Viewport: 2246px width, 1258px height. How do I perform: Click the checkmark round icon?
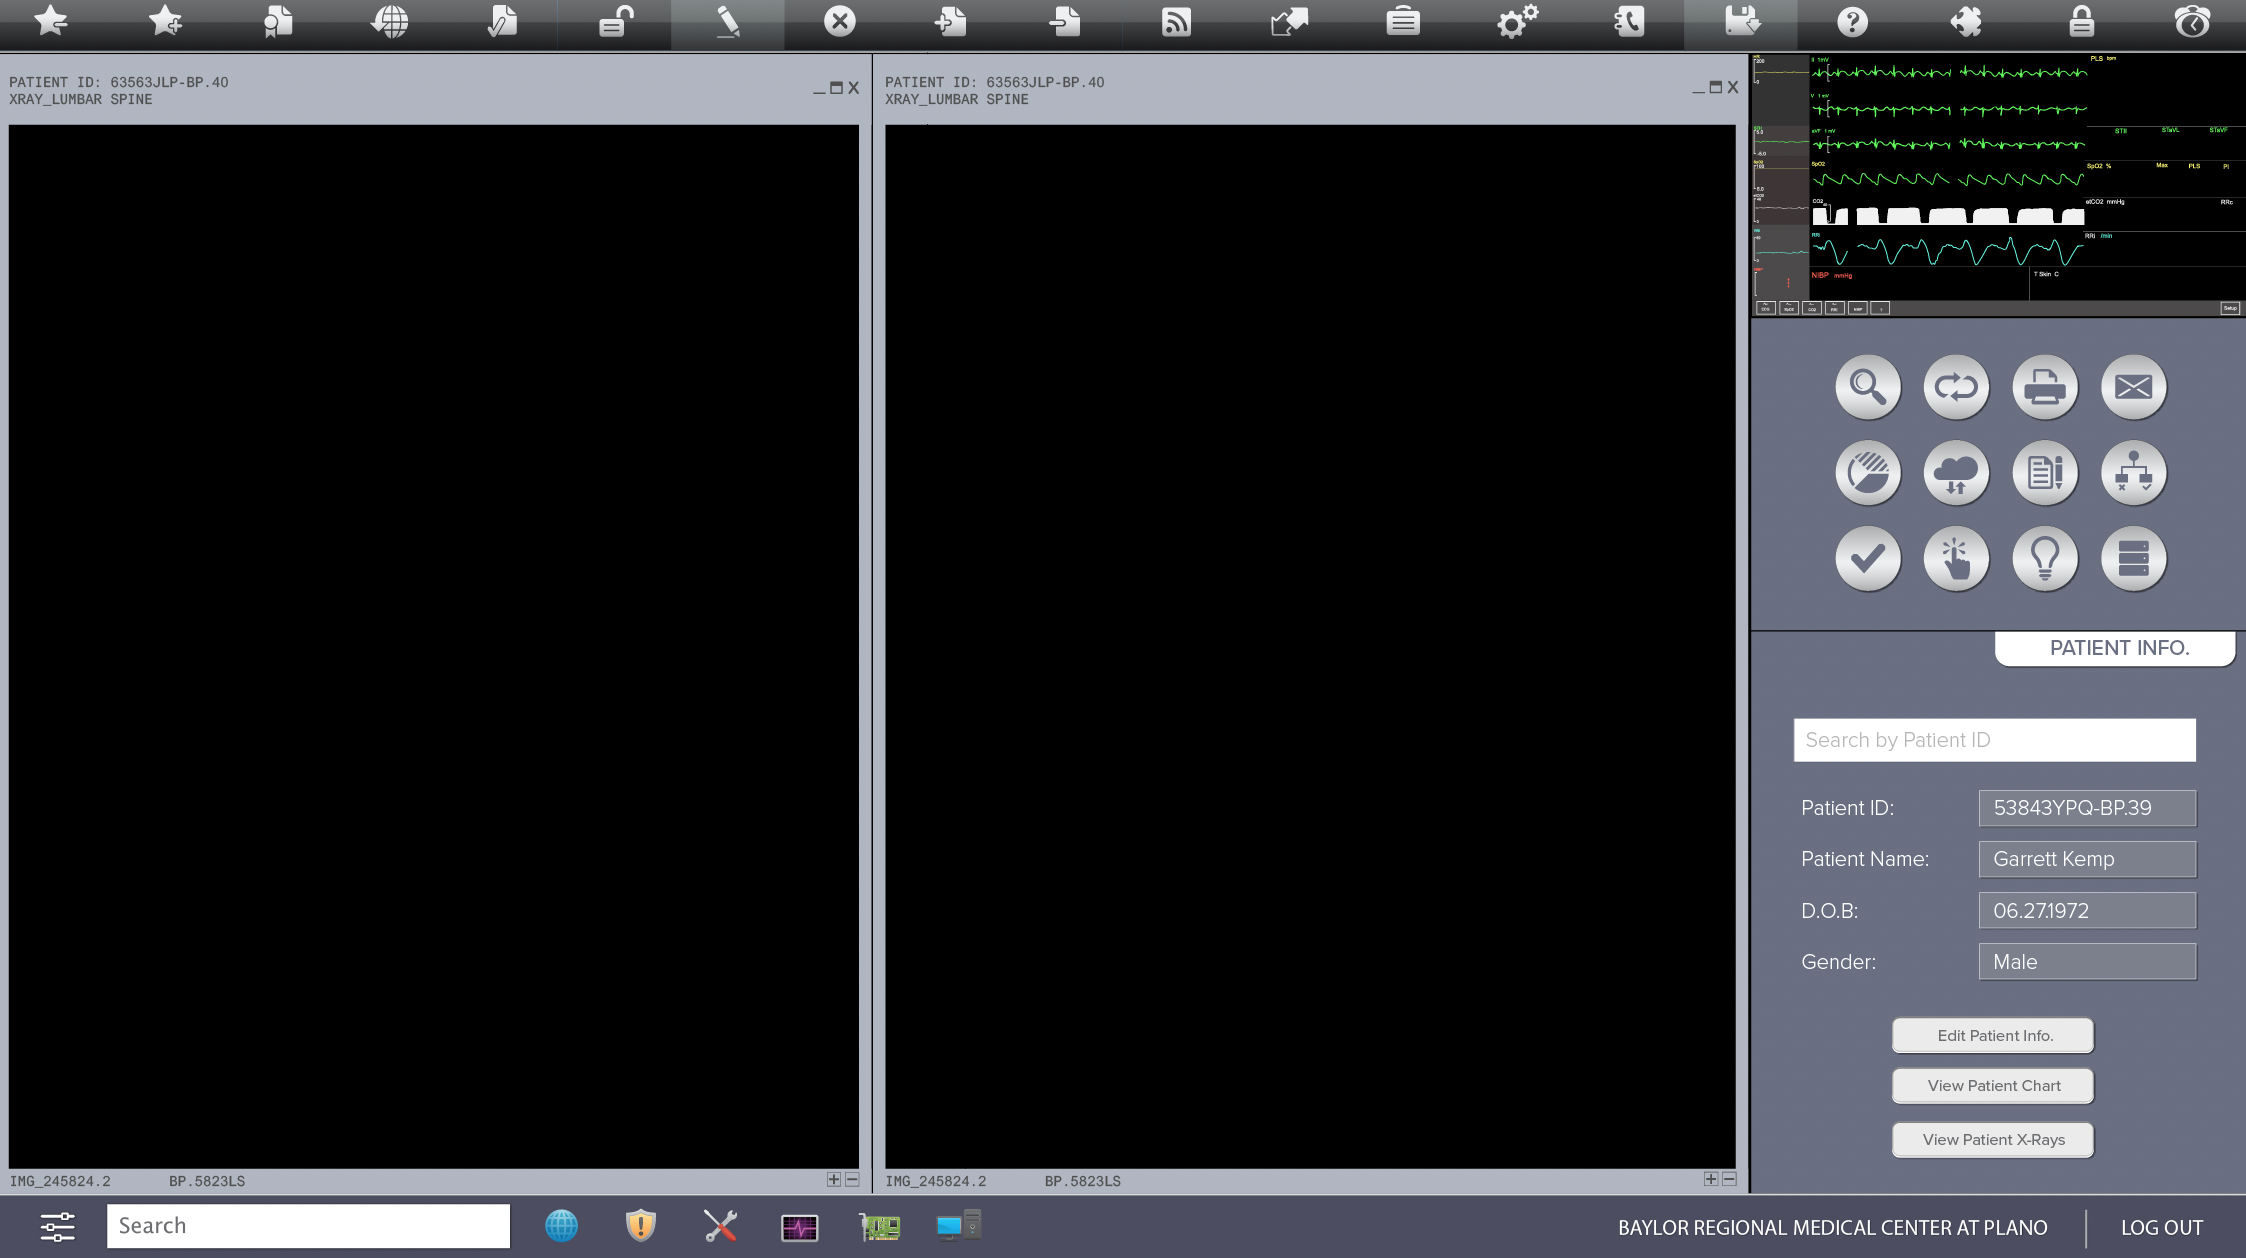click(x=1867, y=559)
